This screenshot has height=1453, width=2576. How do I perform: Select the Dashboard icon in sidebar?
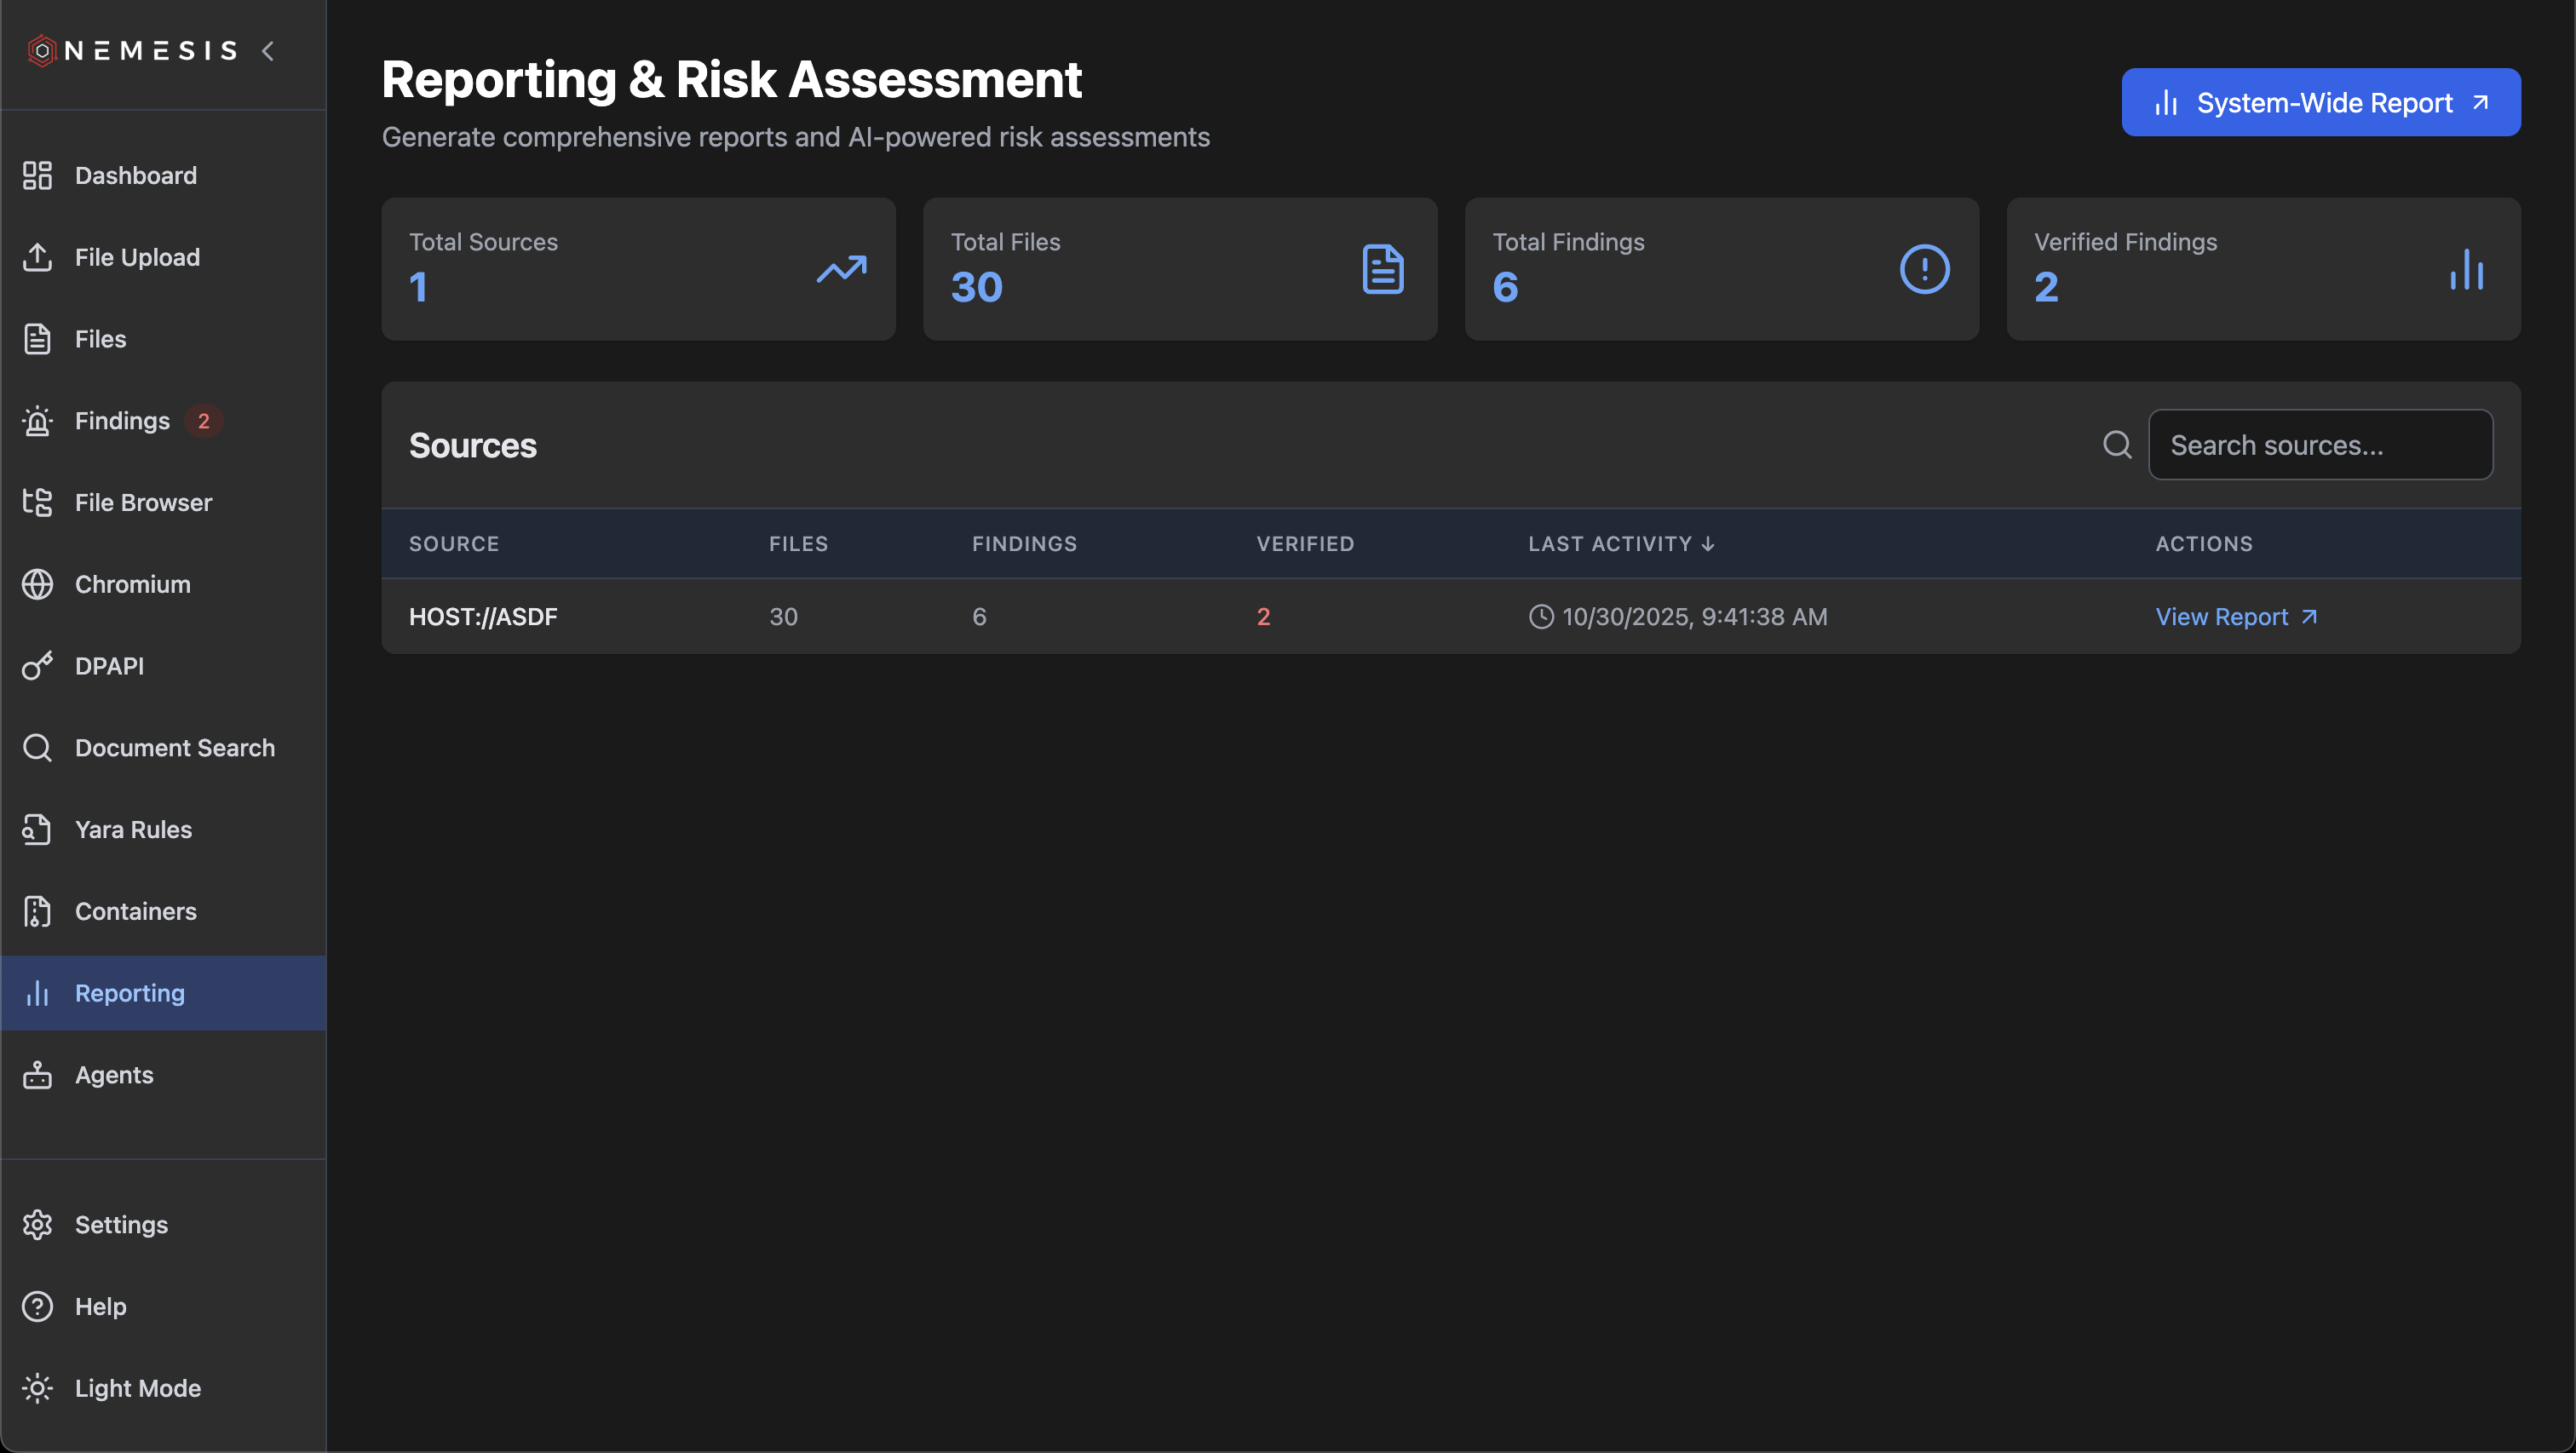(37, 175)
